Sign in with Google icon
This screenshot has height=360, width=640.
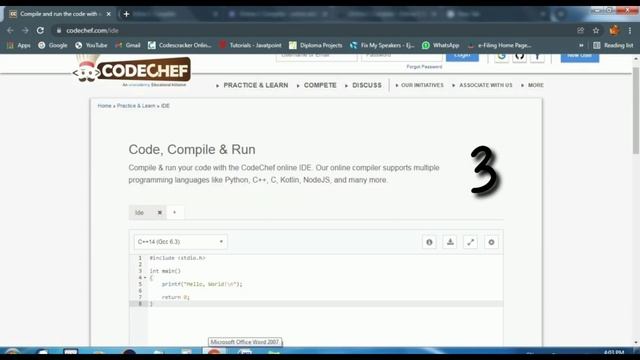(502, 56)
